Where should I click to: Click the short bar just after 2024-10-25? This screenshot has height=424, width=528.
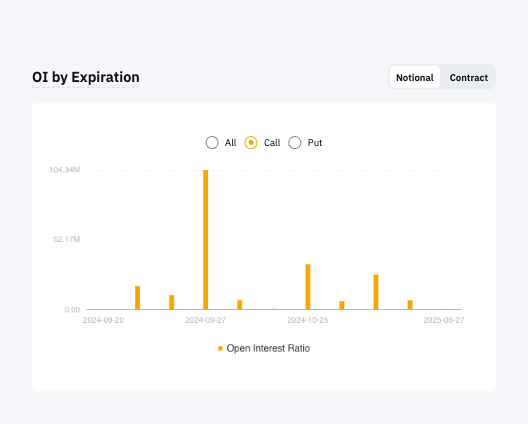(342, 305)
